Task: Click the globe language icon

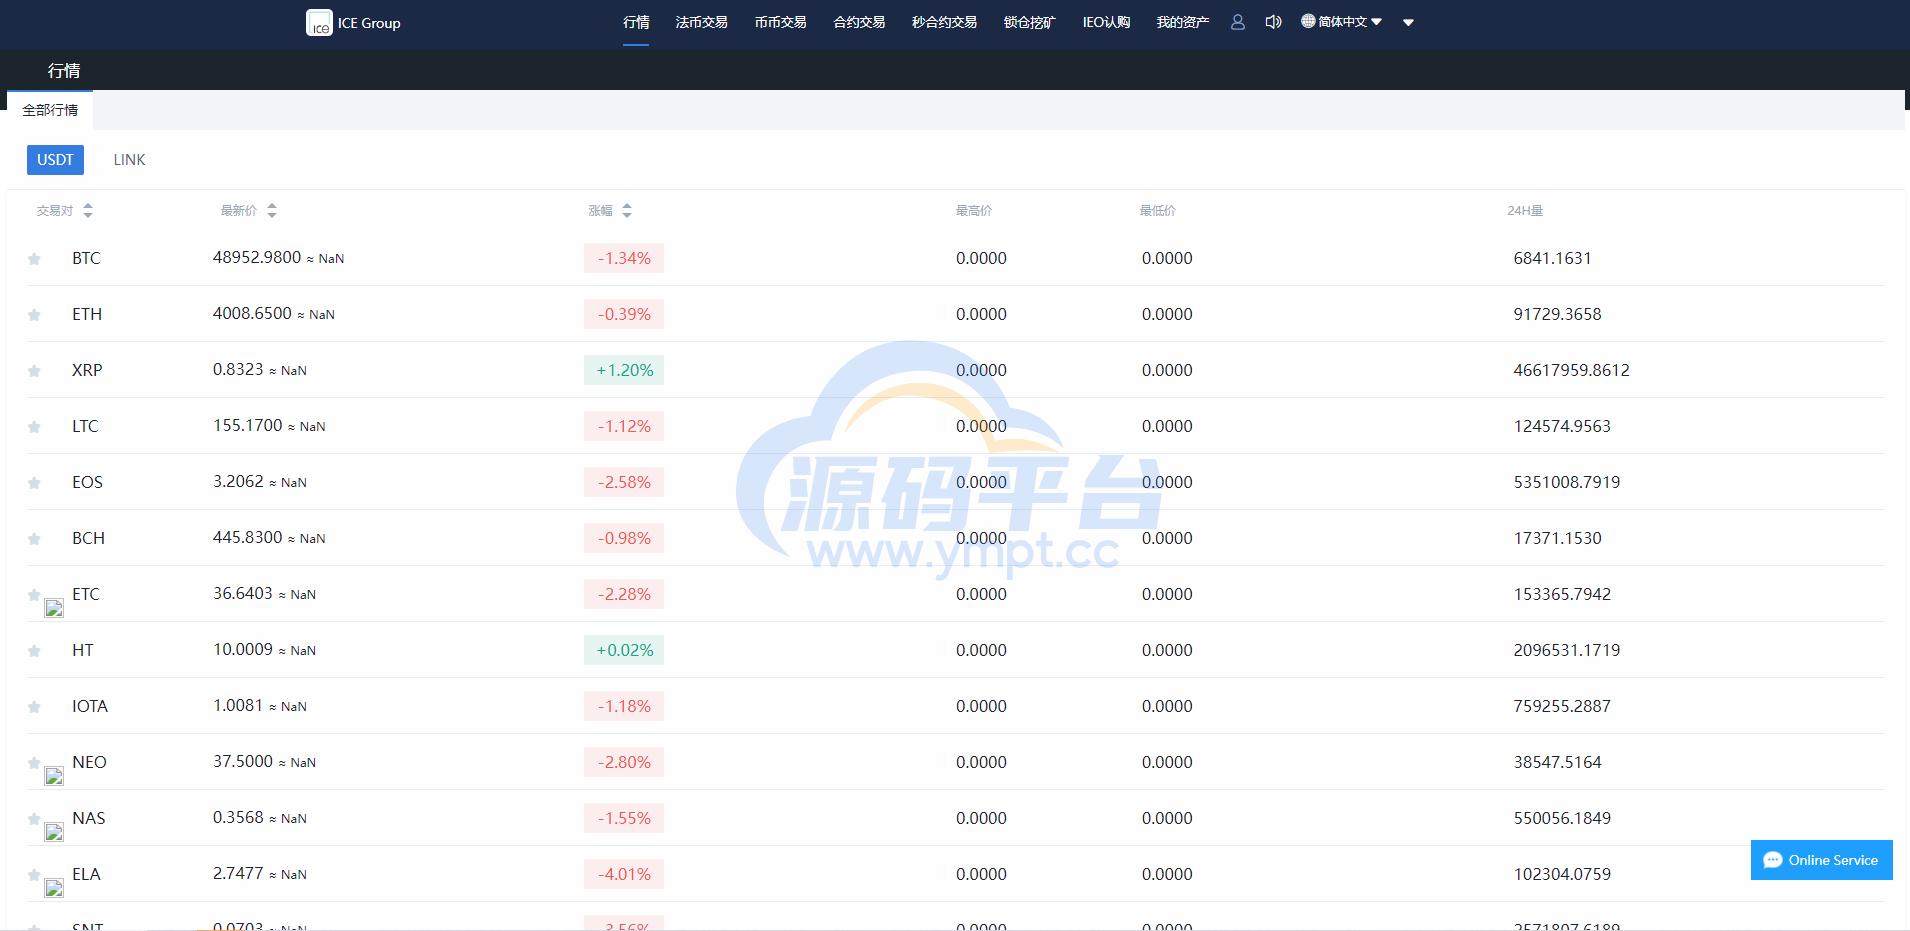Action: pos(1308,21)
